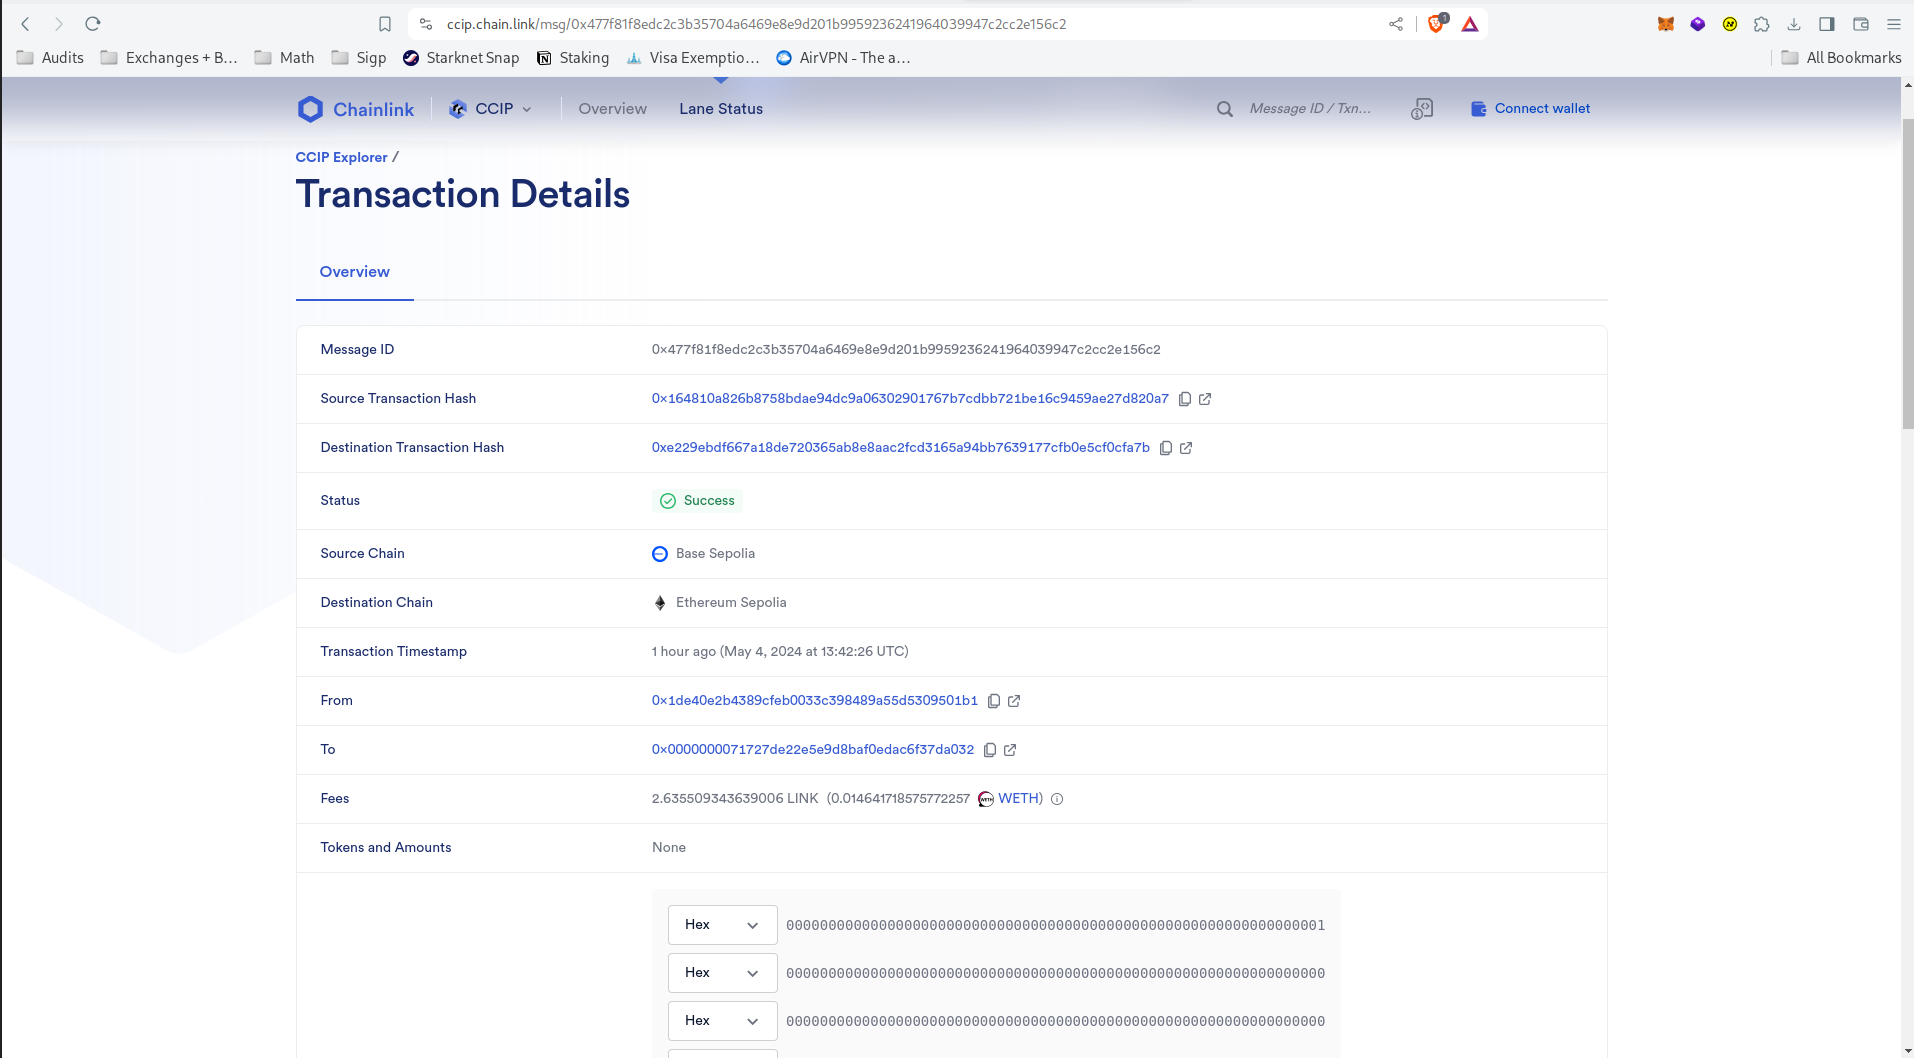Open the Sigp bookmark folder

[x=359, y=58]
